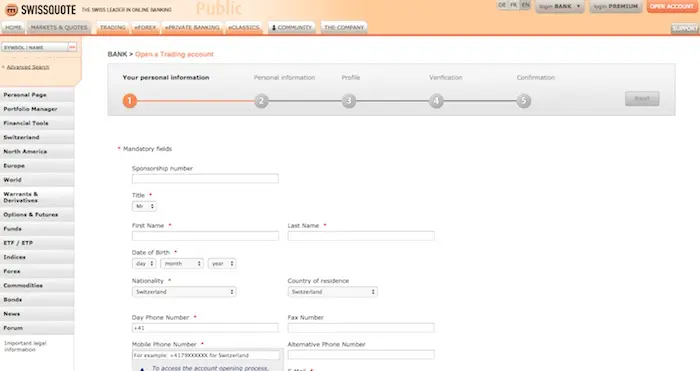Open North America in sidebar
The height and width of the screenshot is (371, 700).
tap(37, 151)
